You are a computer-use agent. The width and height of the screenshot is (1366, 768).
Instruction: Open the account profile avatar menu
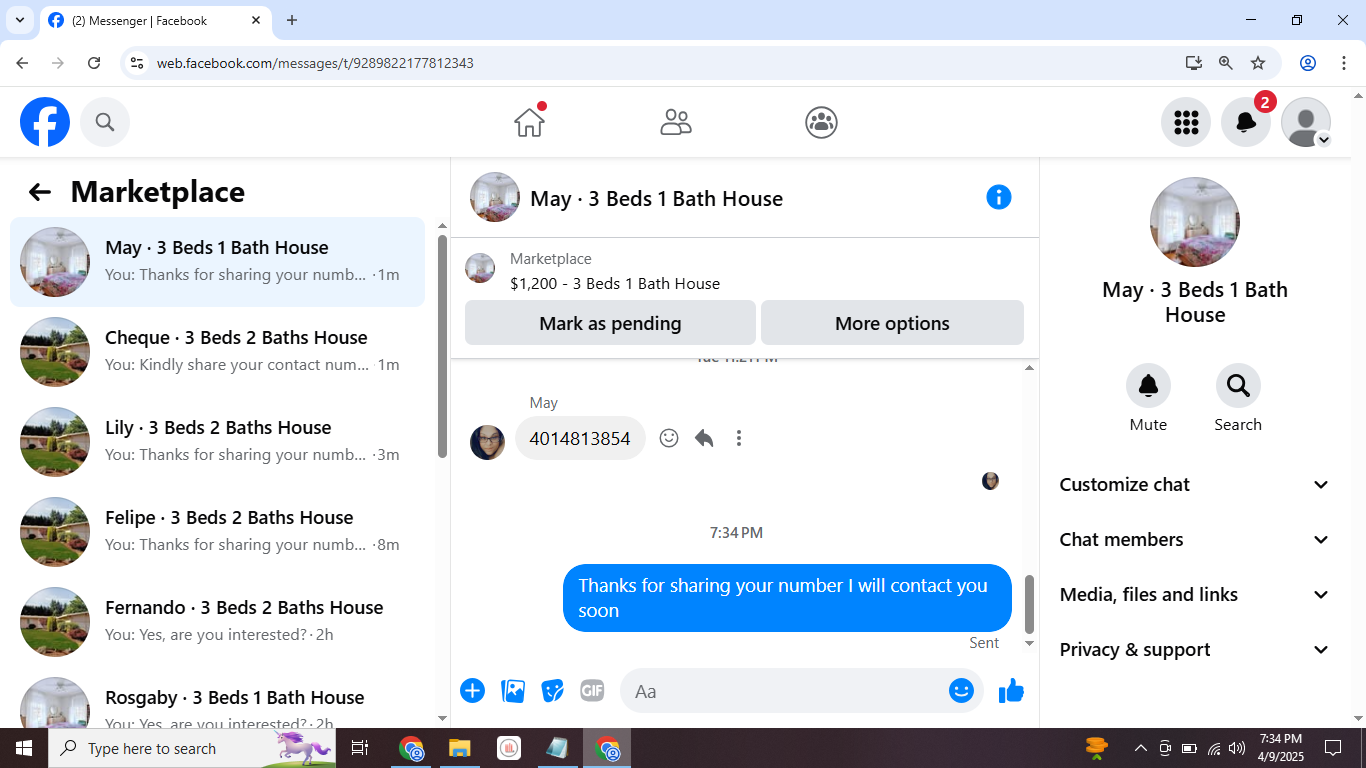click(x=1306, y=122)
